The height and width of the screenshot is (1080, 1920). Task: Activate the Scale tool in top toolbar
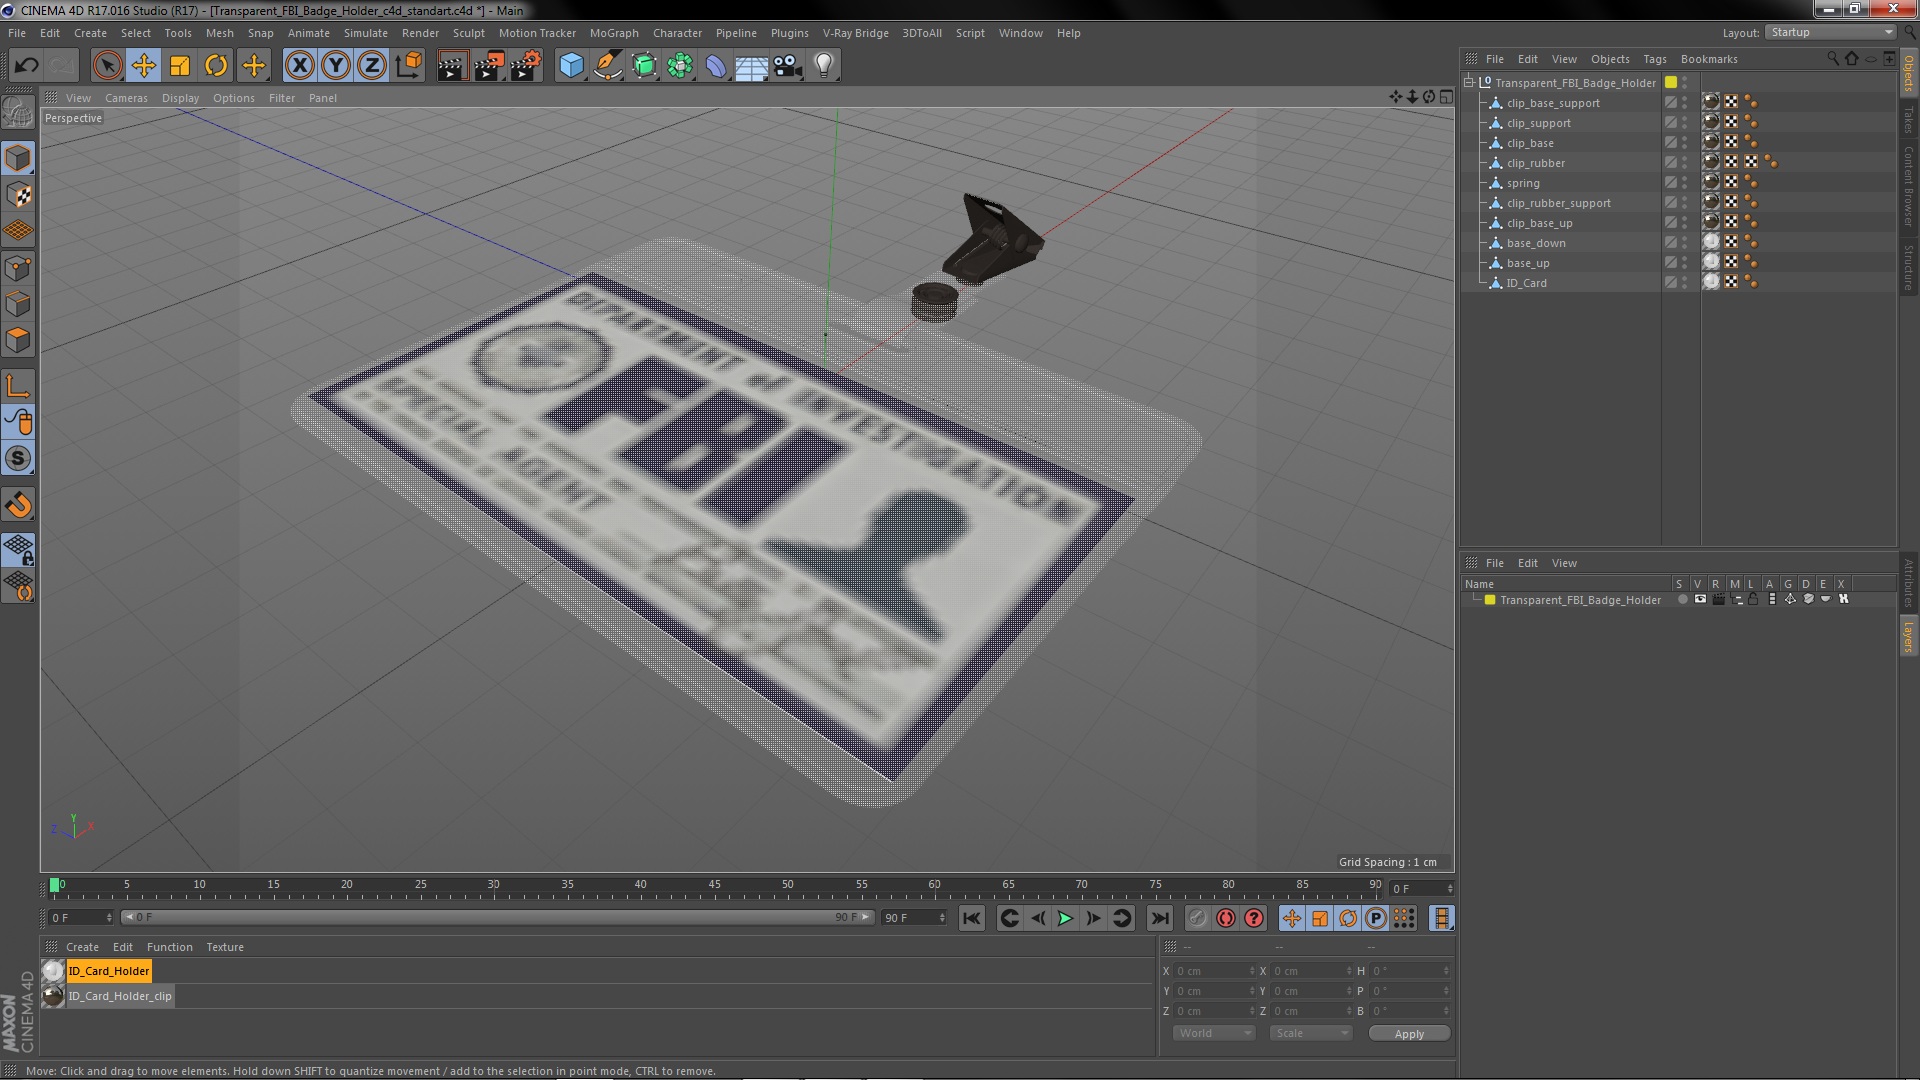pyautogui.click(x=180, y=66)
